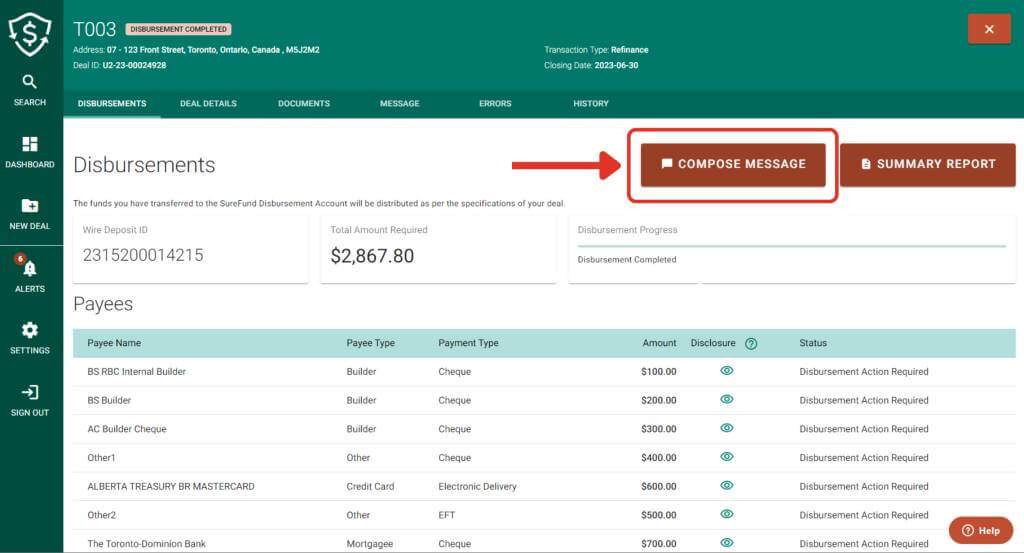Screen dimensions: 1024x553
Task: Click the Payment Type column header
Action: pyautogui.click(x=468, y=343)
